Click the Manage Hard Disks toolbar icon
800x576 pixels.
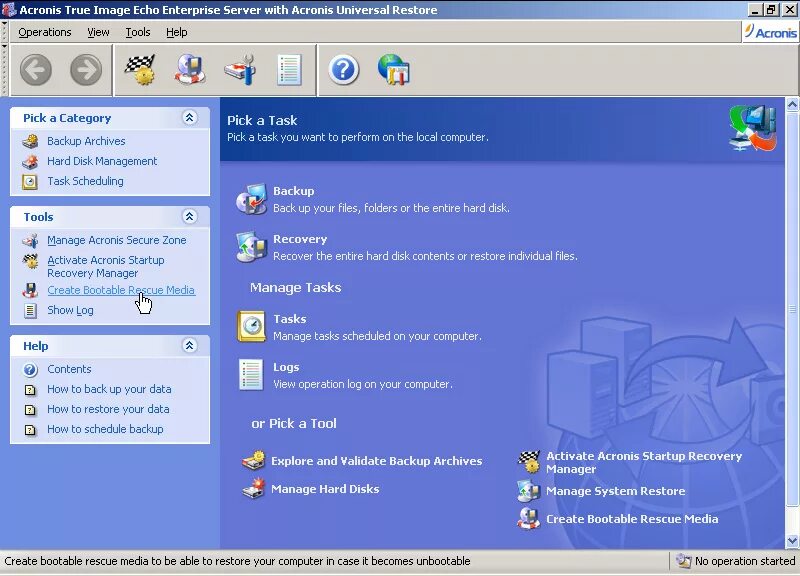240,70
